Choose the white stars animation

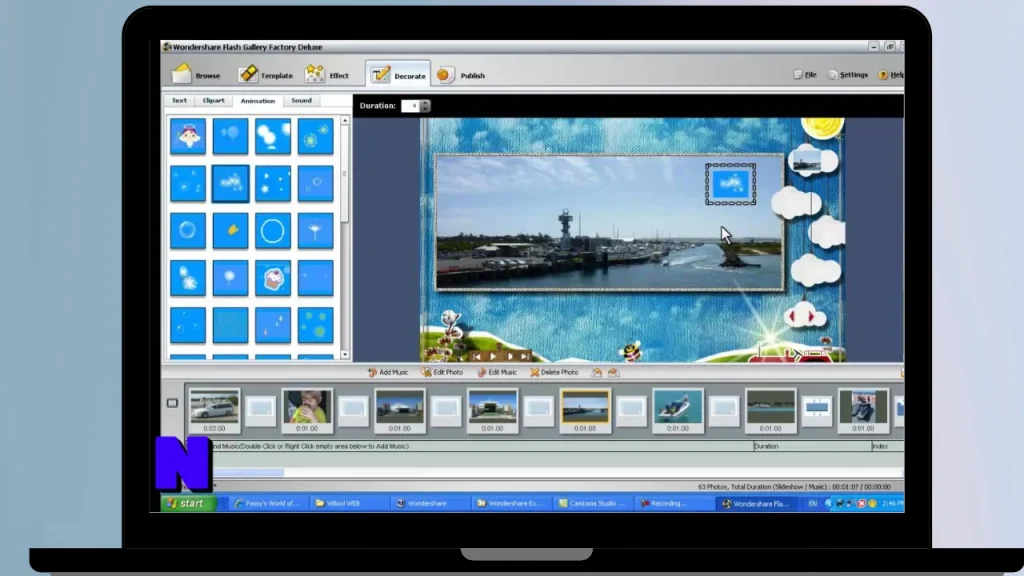coord(273,184)
